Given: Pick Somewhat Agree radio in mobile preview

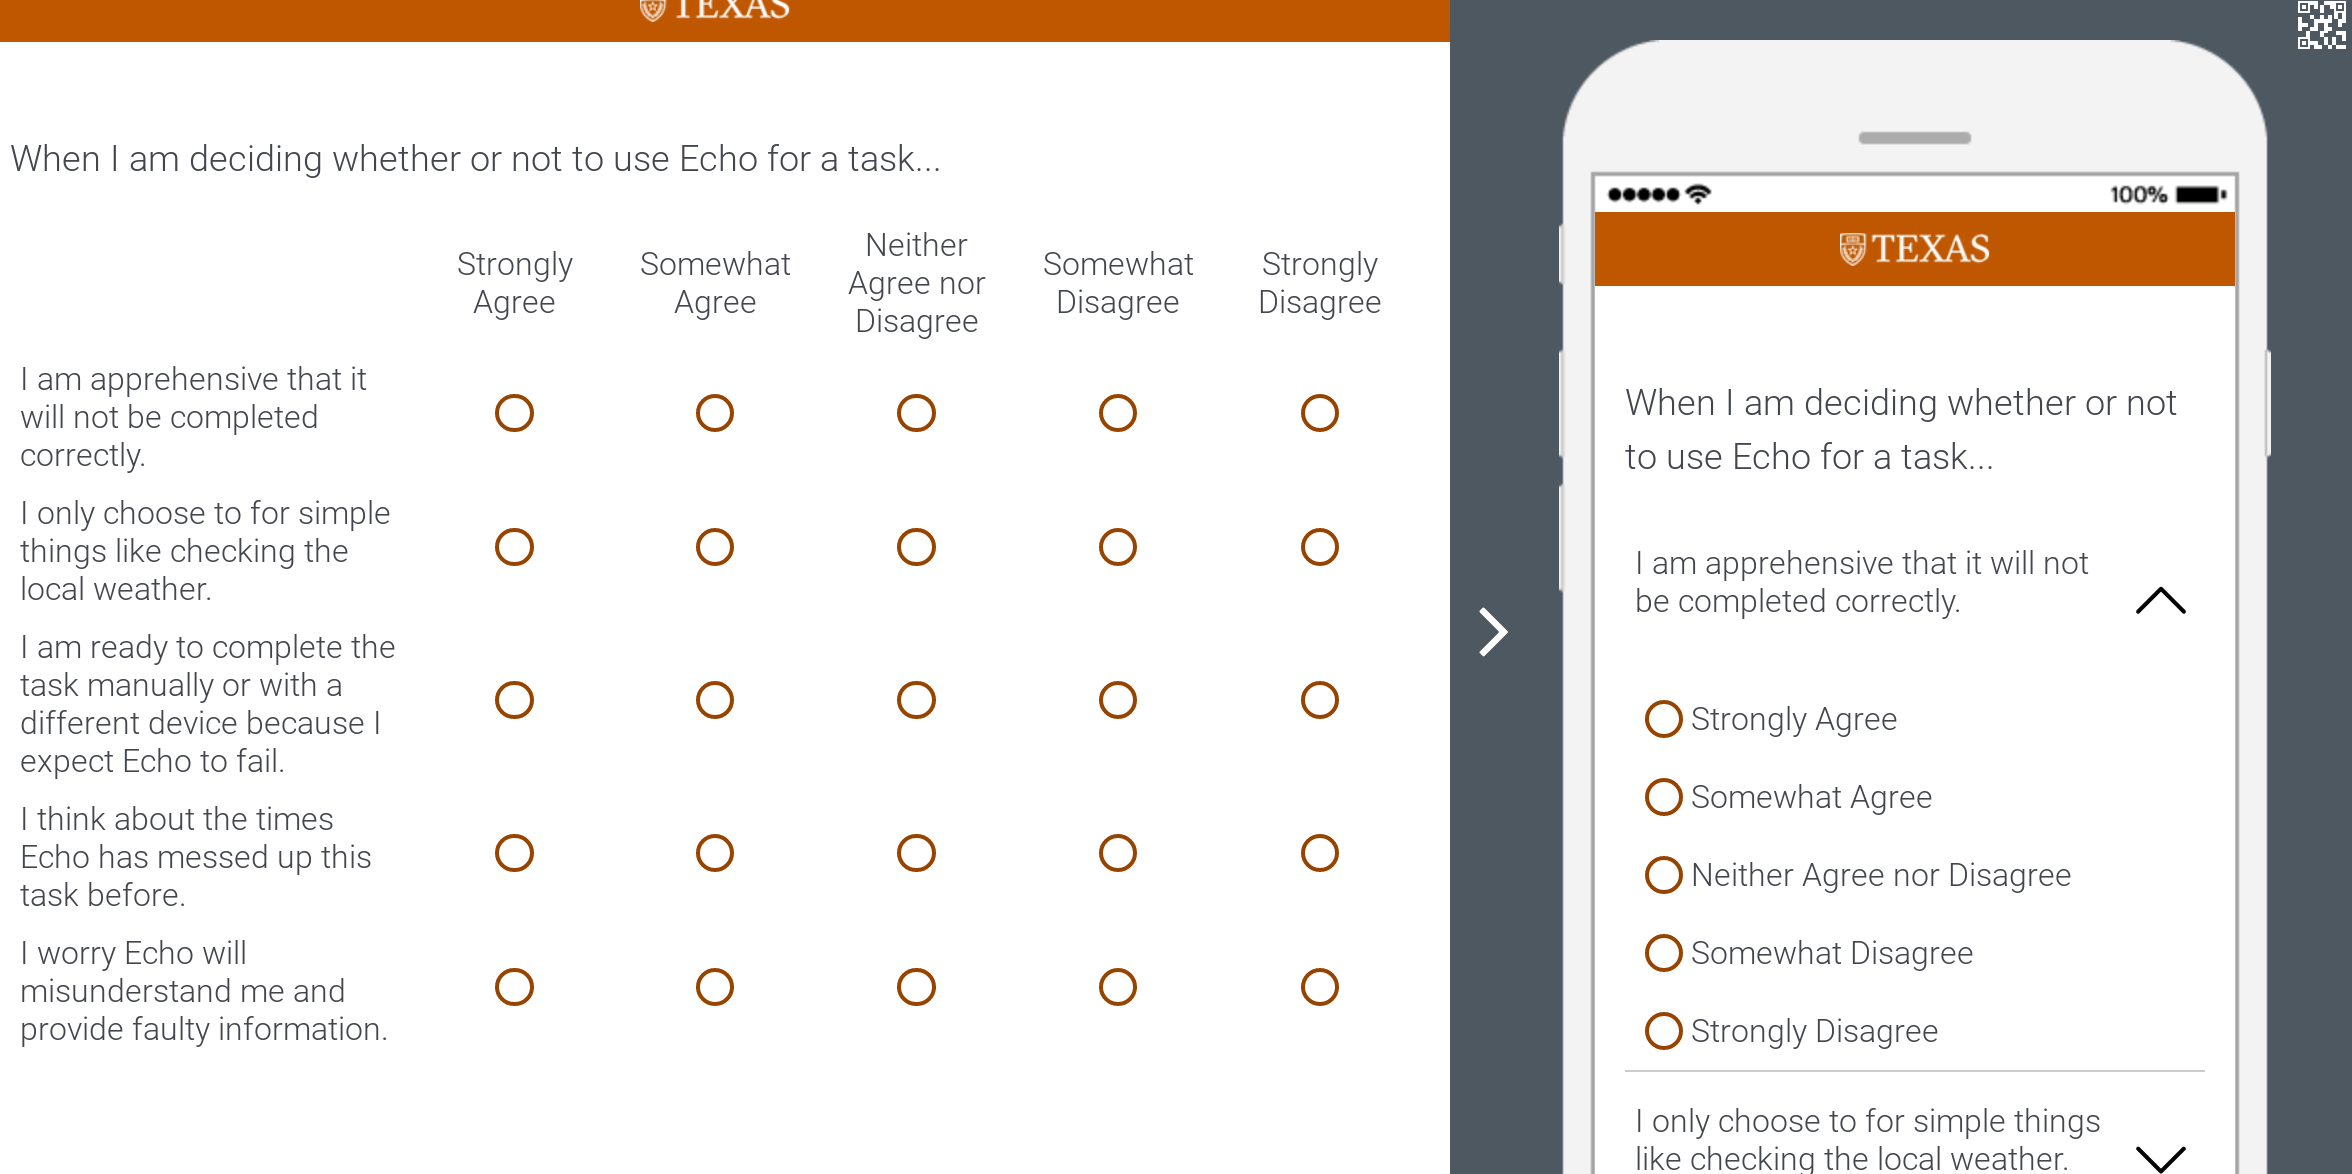Looking at the screenshot, I should pos(1664,797).
